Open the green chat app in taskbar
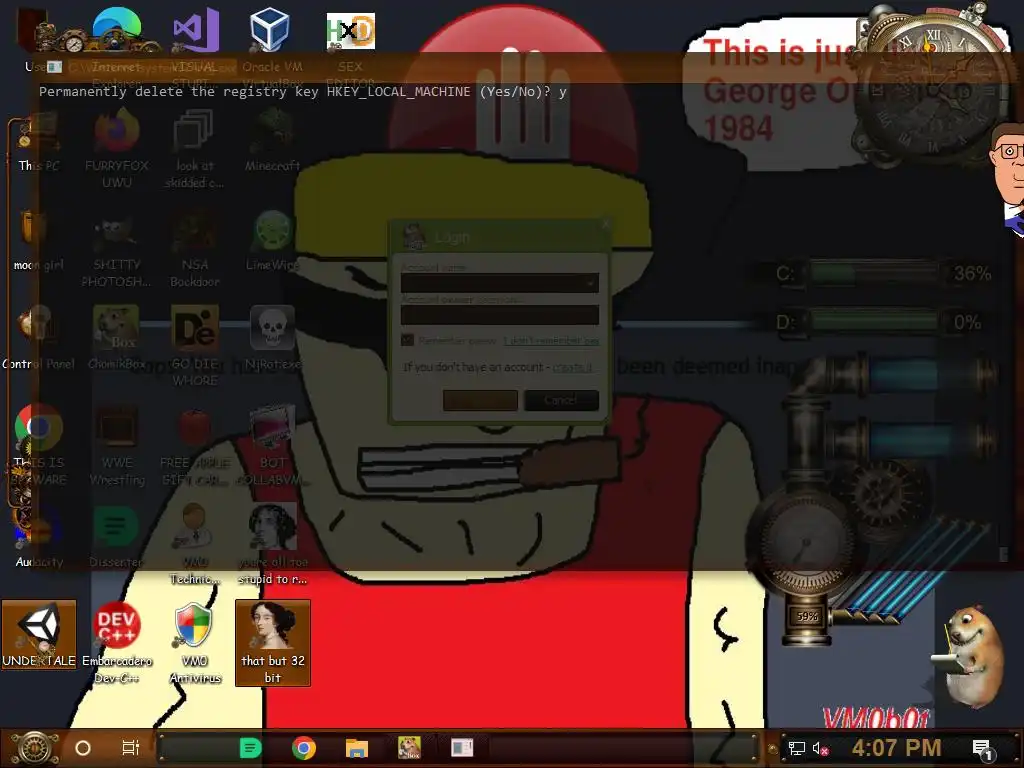The height and width of the screenshot is (768, 1024). coord(251,748)
